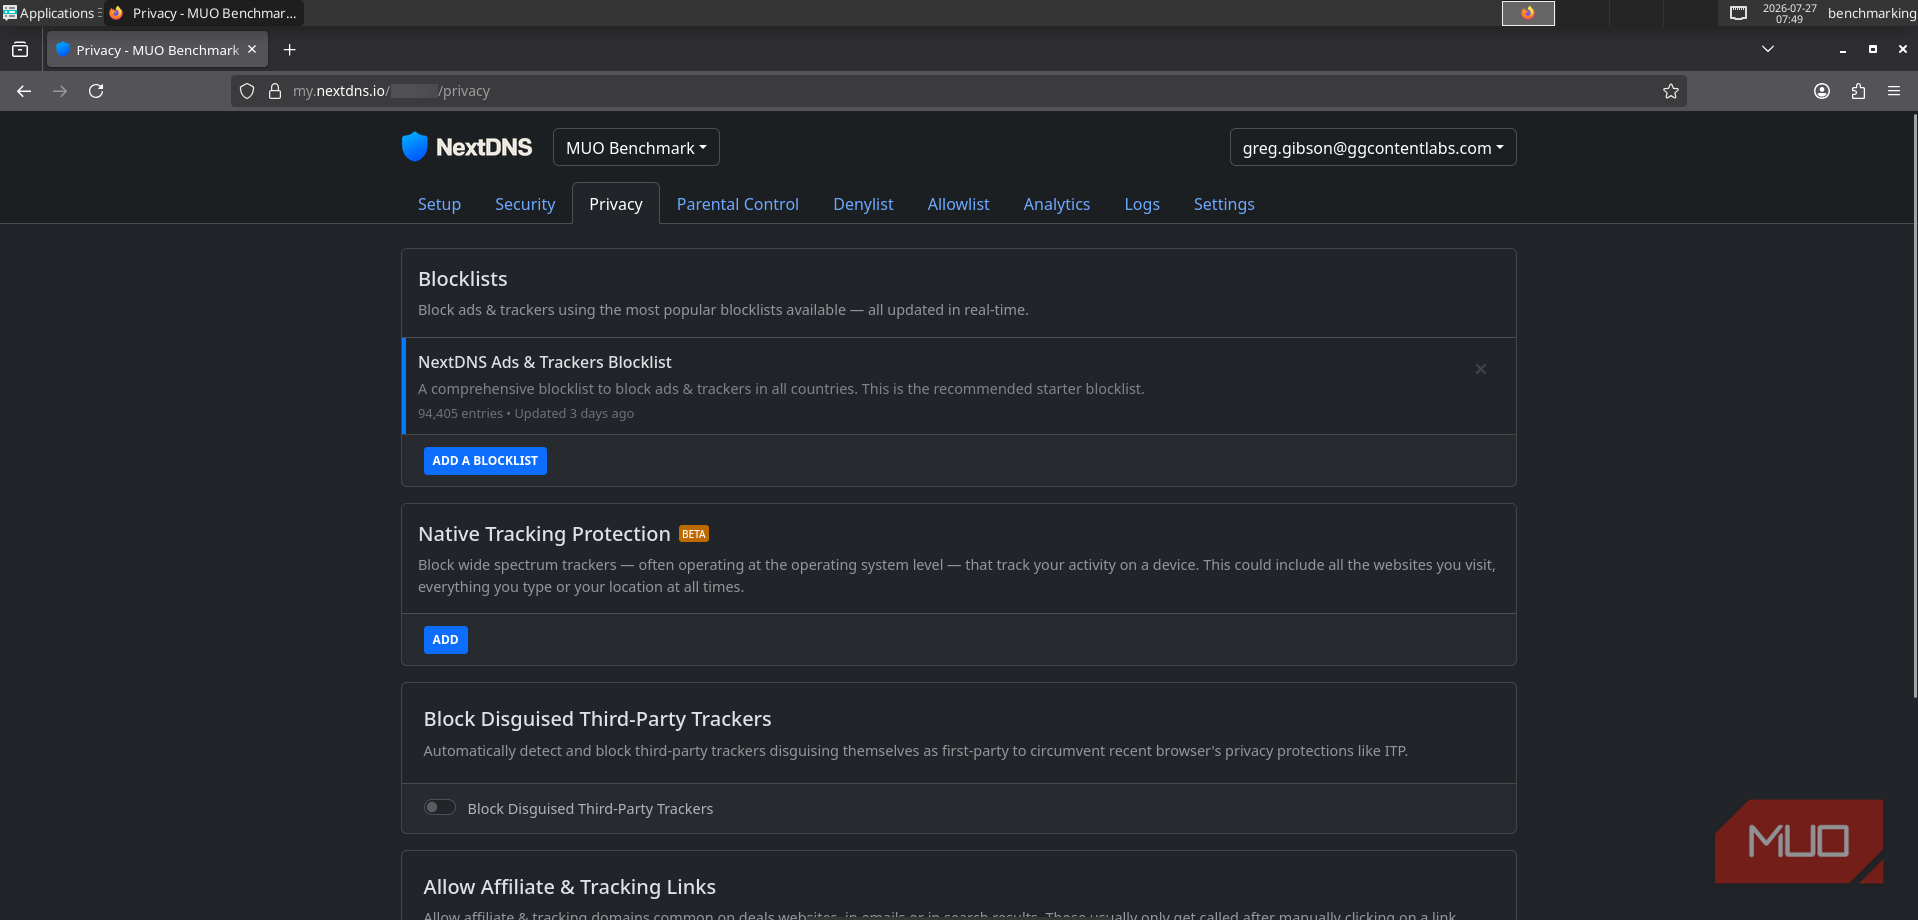Click the Allow Affiliate & Tracking Links heading

[x=569, y=887]
